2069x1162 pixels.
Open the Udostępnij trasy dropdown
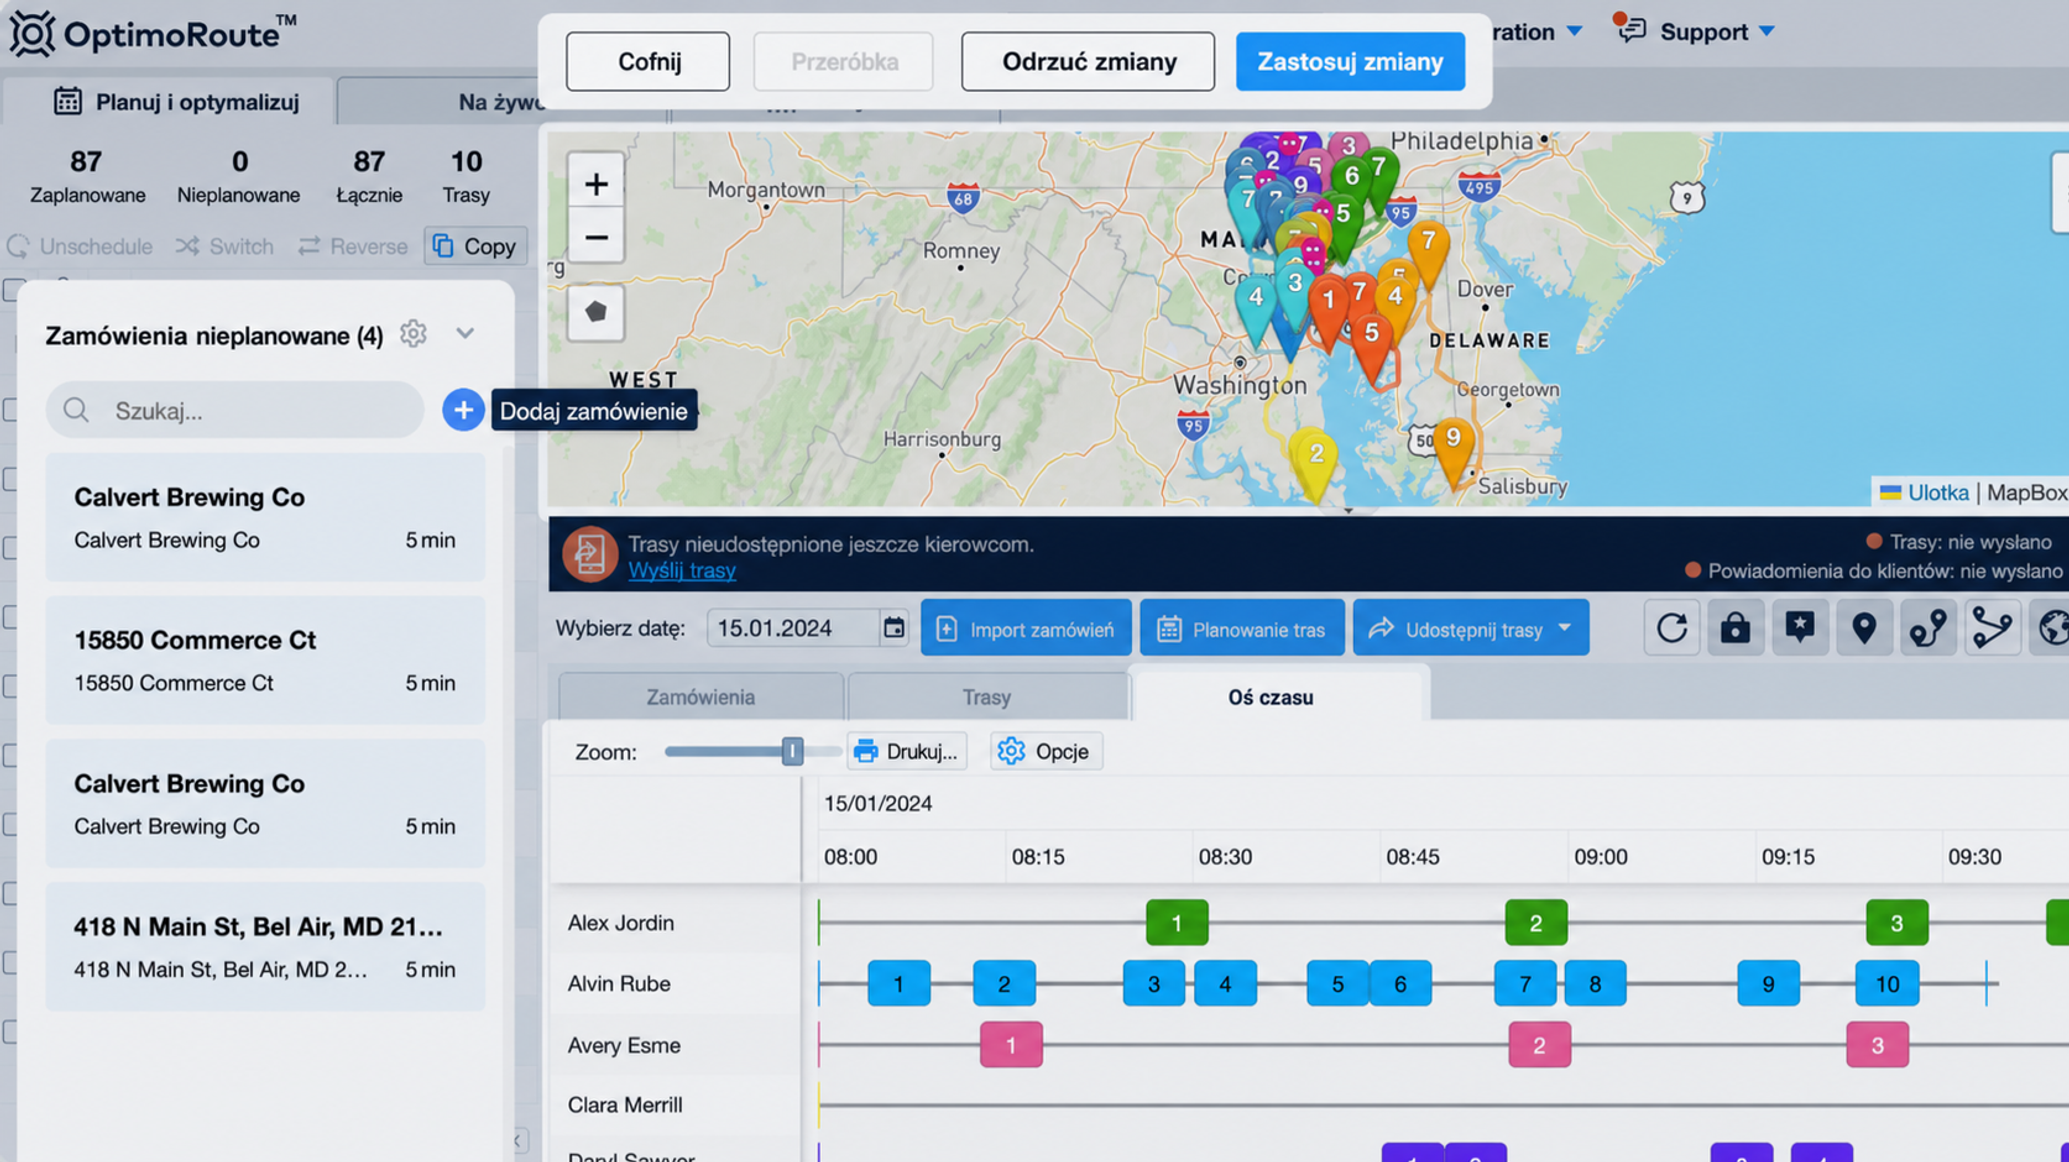click(x=1470, y=628)
